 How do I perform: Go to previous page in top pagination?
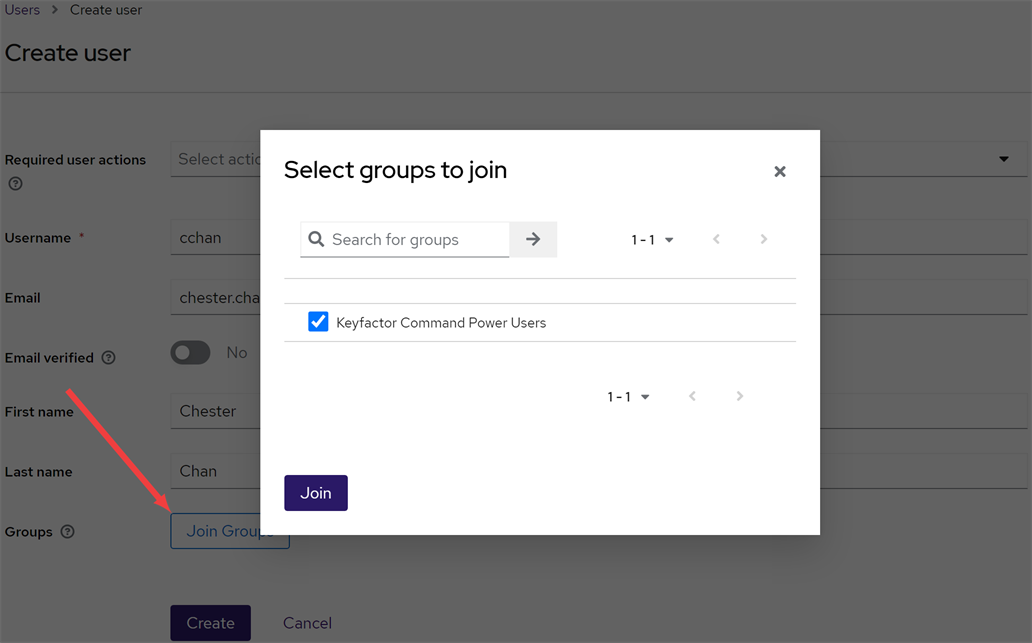(x=716, y=240)
